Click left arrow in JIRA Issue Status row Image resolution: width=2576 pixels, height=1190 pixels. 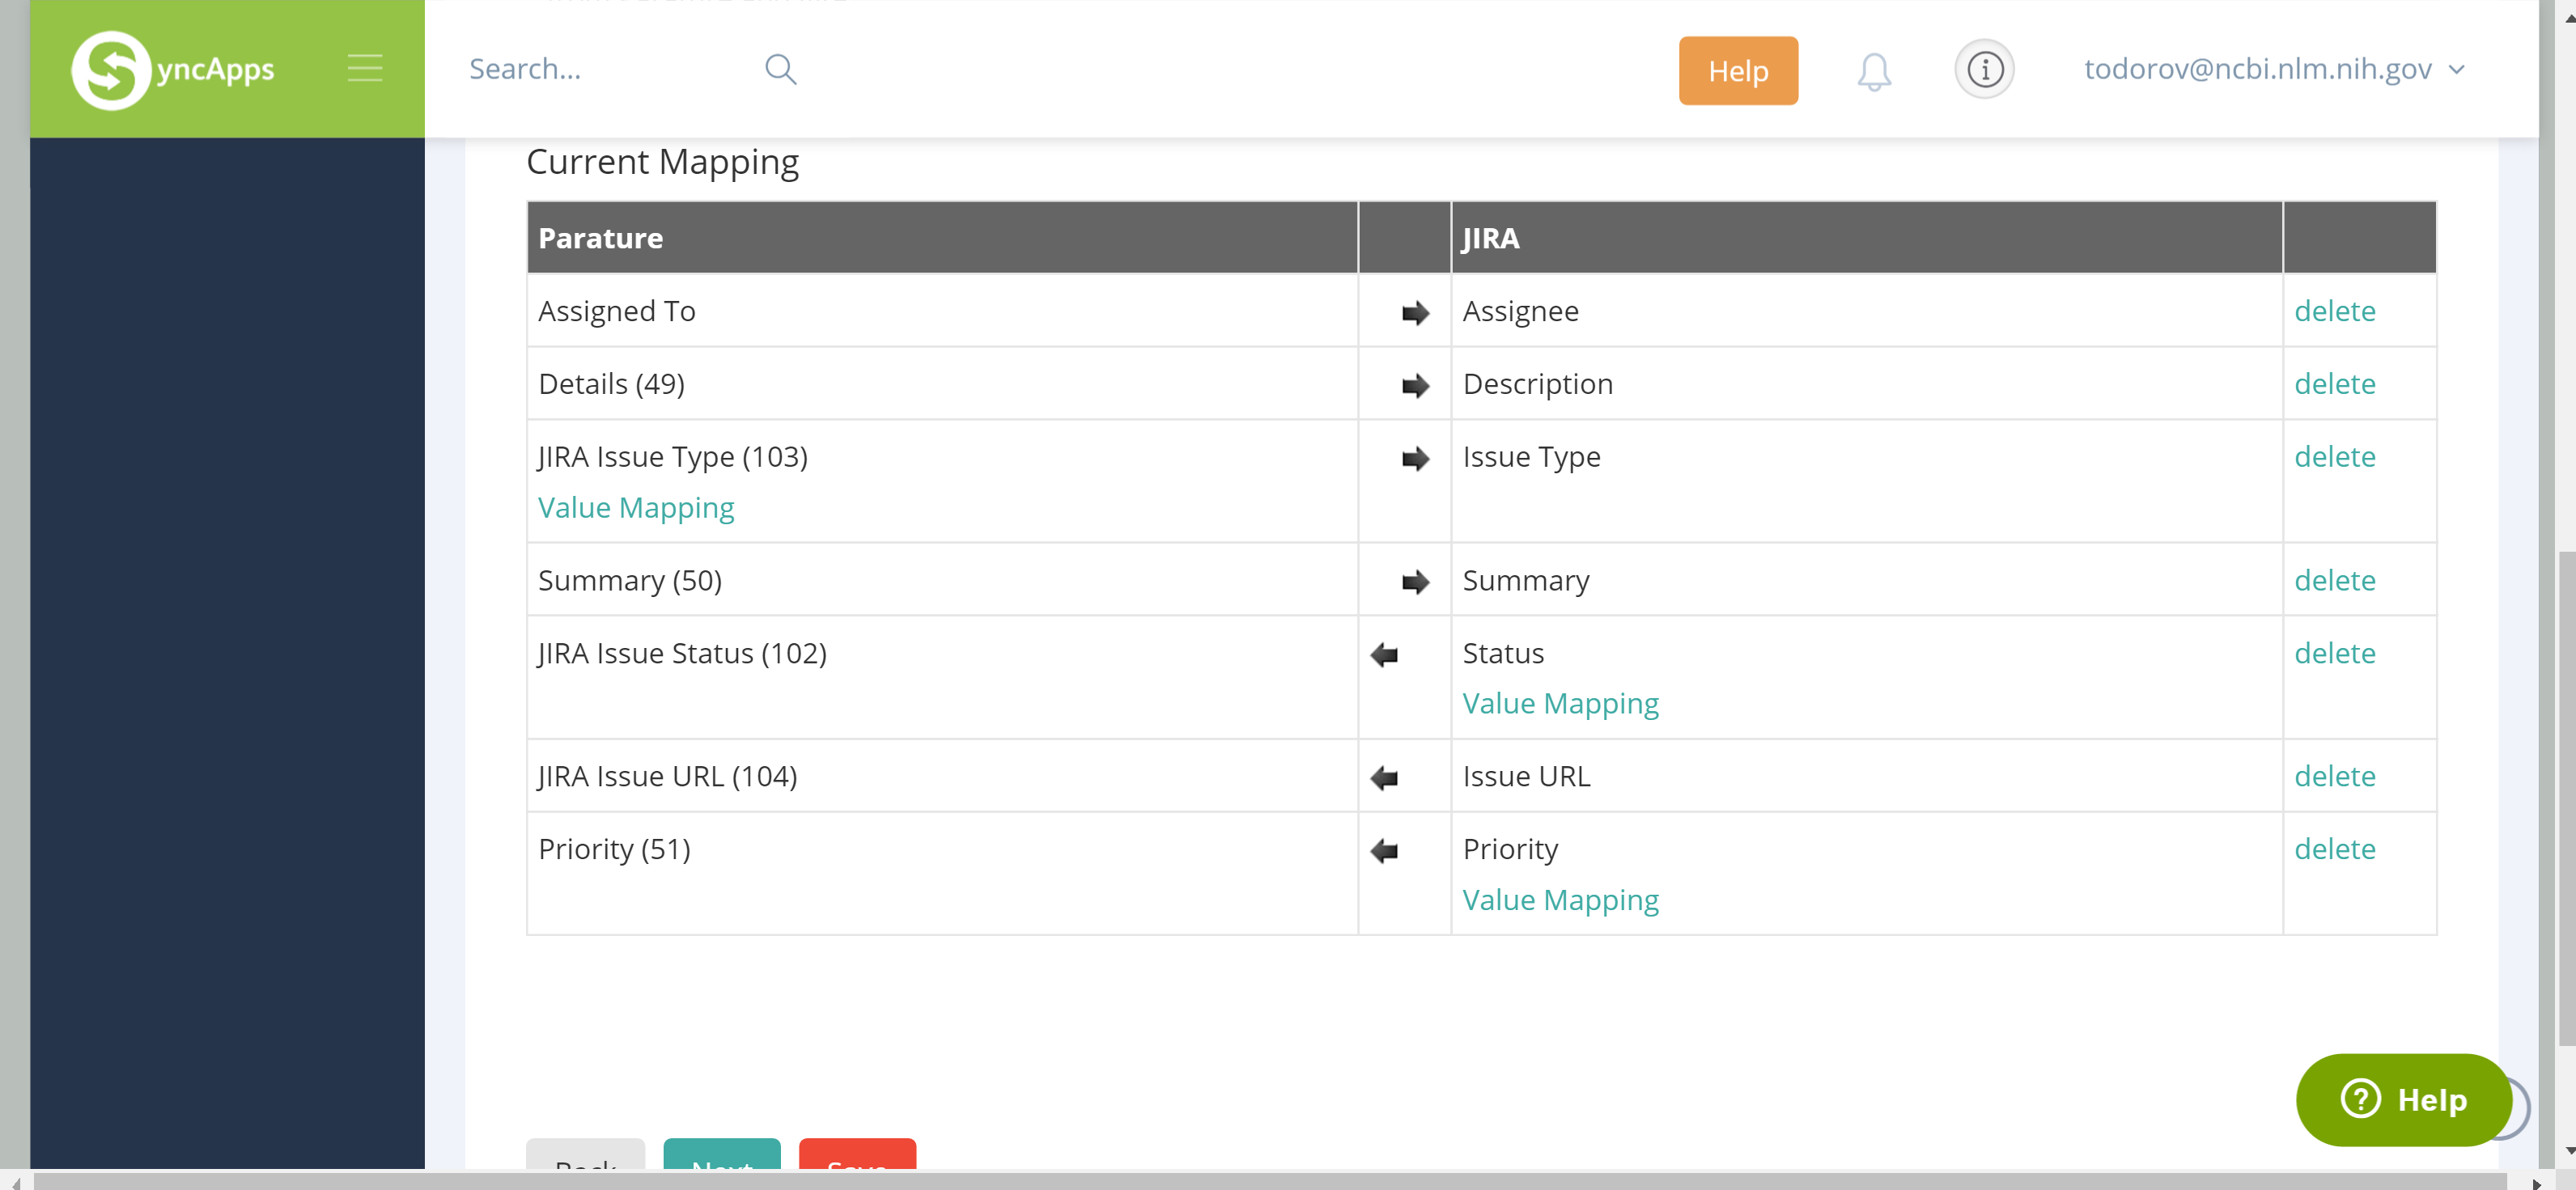click(x=1384, y=655)
